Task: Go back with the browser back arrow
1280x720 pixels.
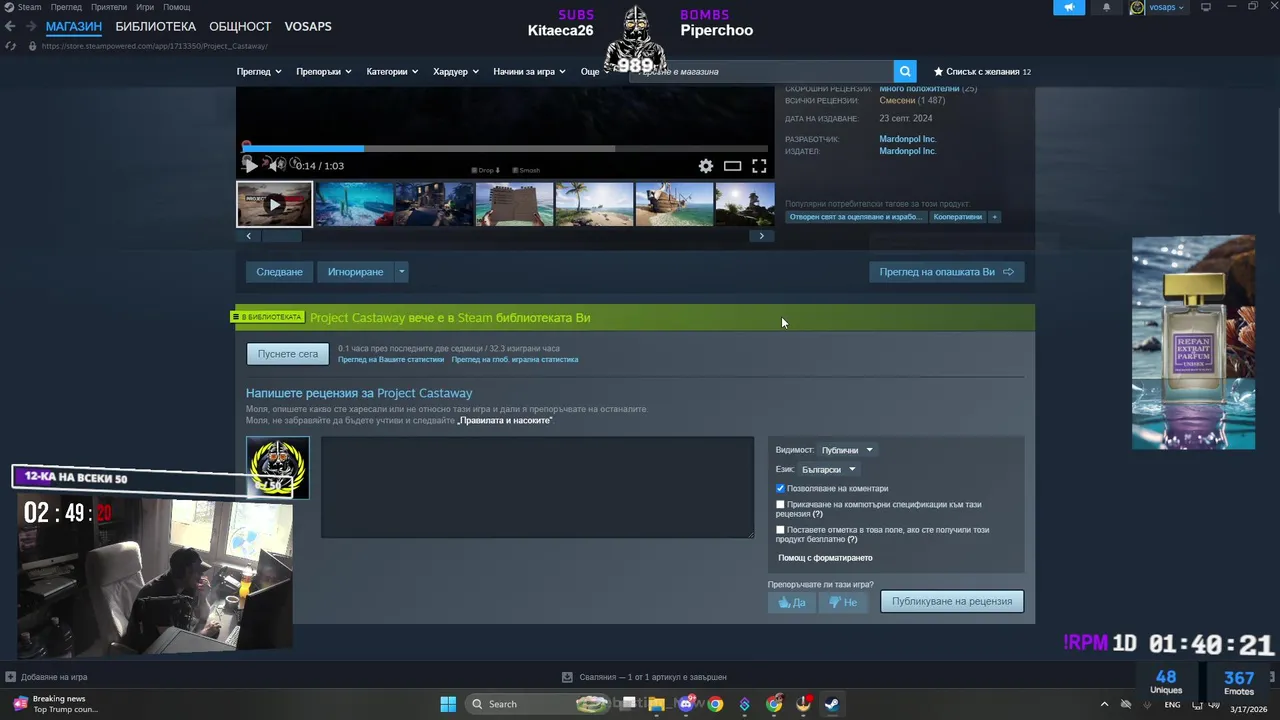Action: point(10,26)
